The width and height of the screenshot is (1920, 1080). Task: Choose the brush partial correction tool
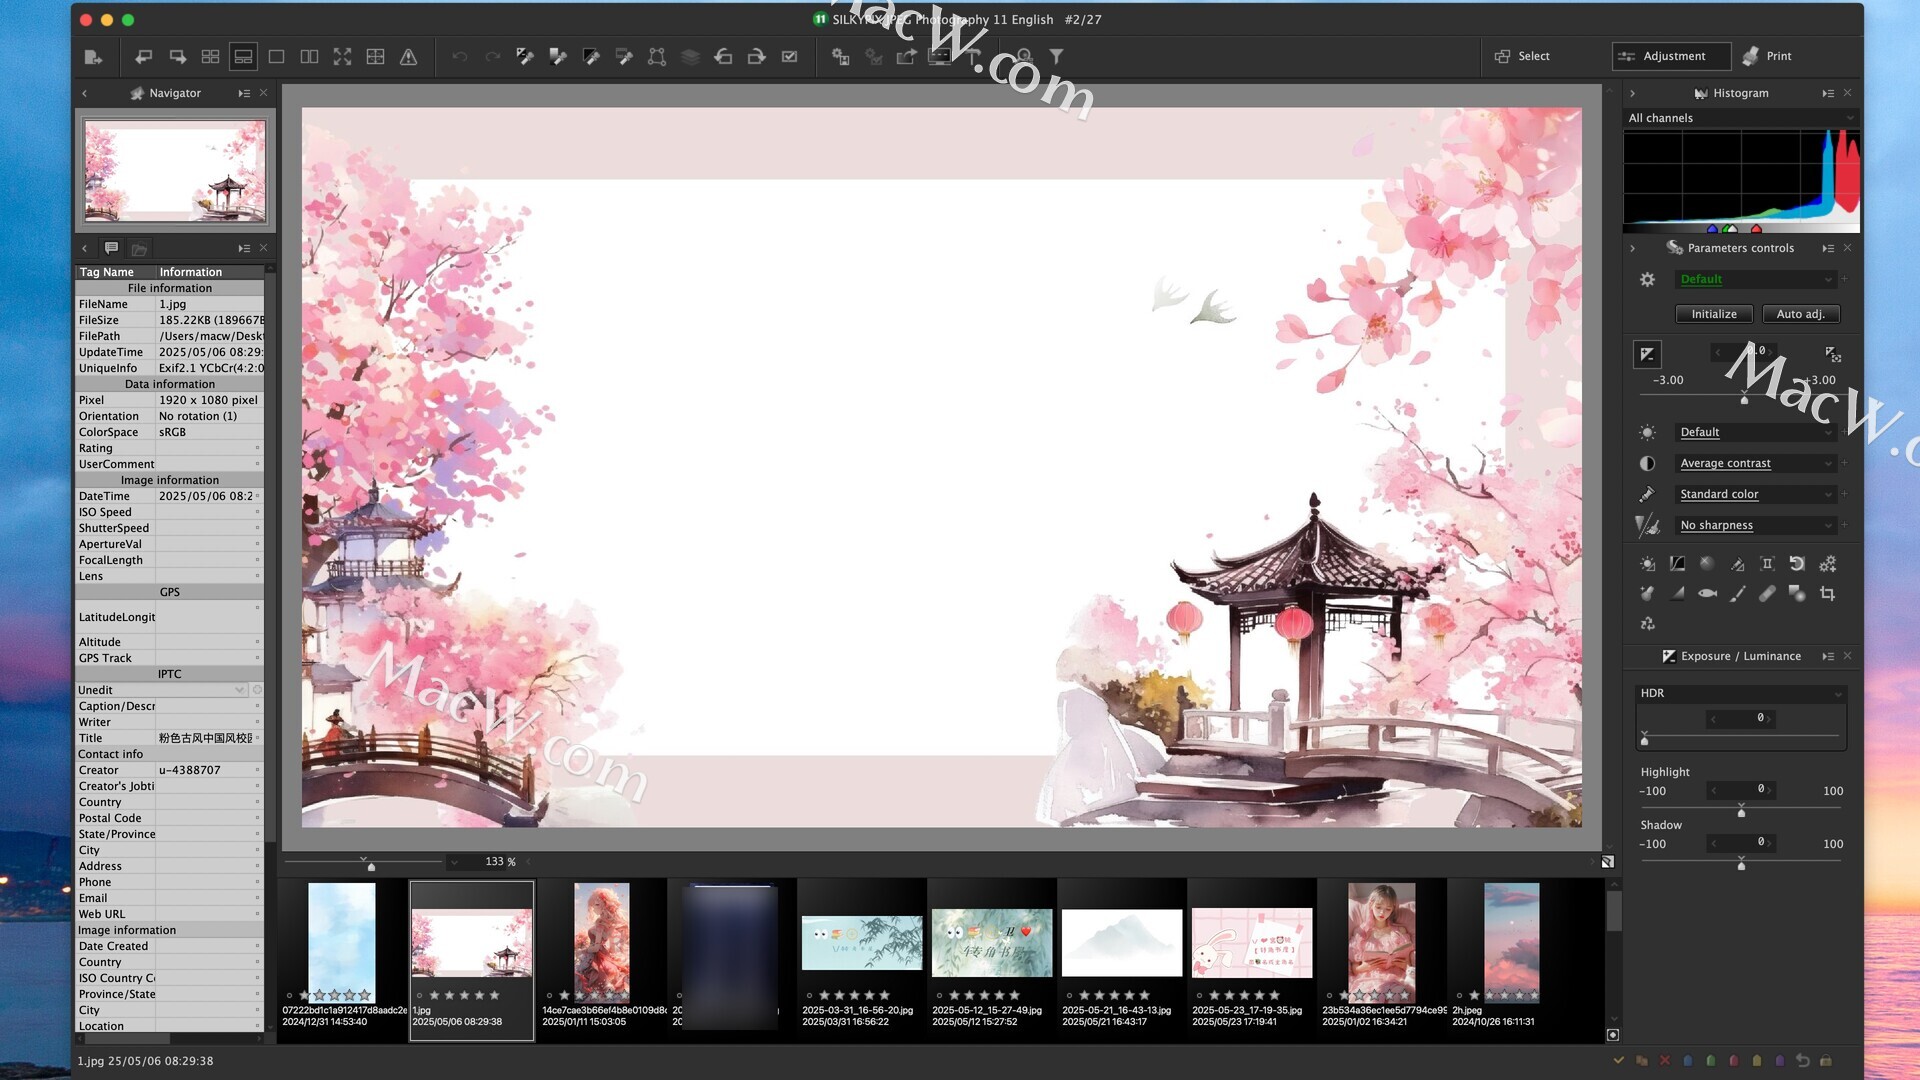(x=1738, y=594)
